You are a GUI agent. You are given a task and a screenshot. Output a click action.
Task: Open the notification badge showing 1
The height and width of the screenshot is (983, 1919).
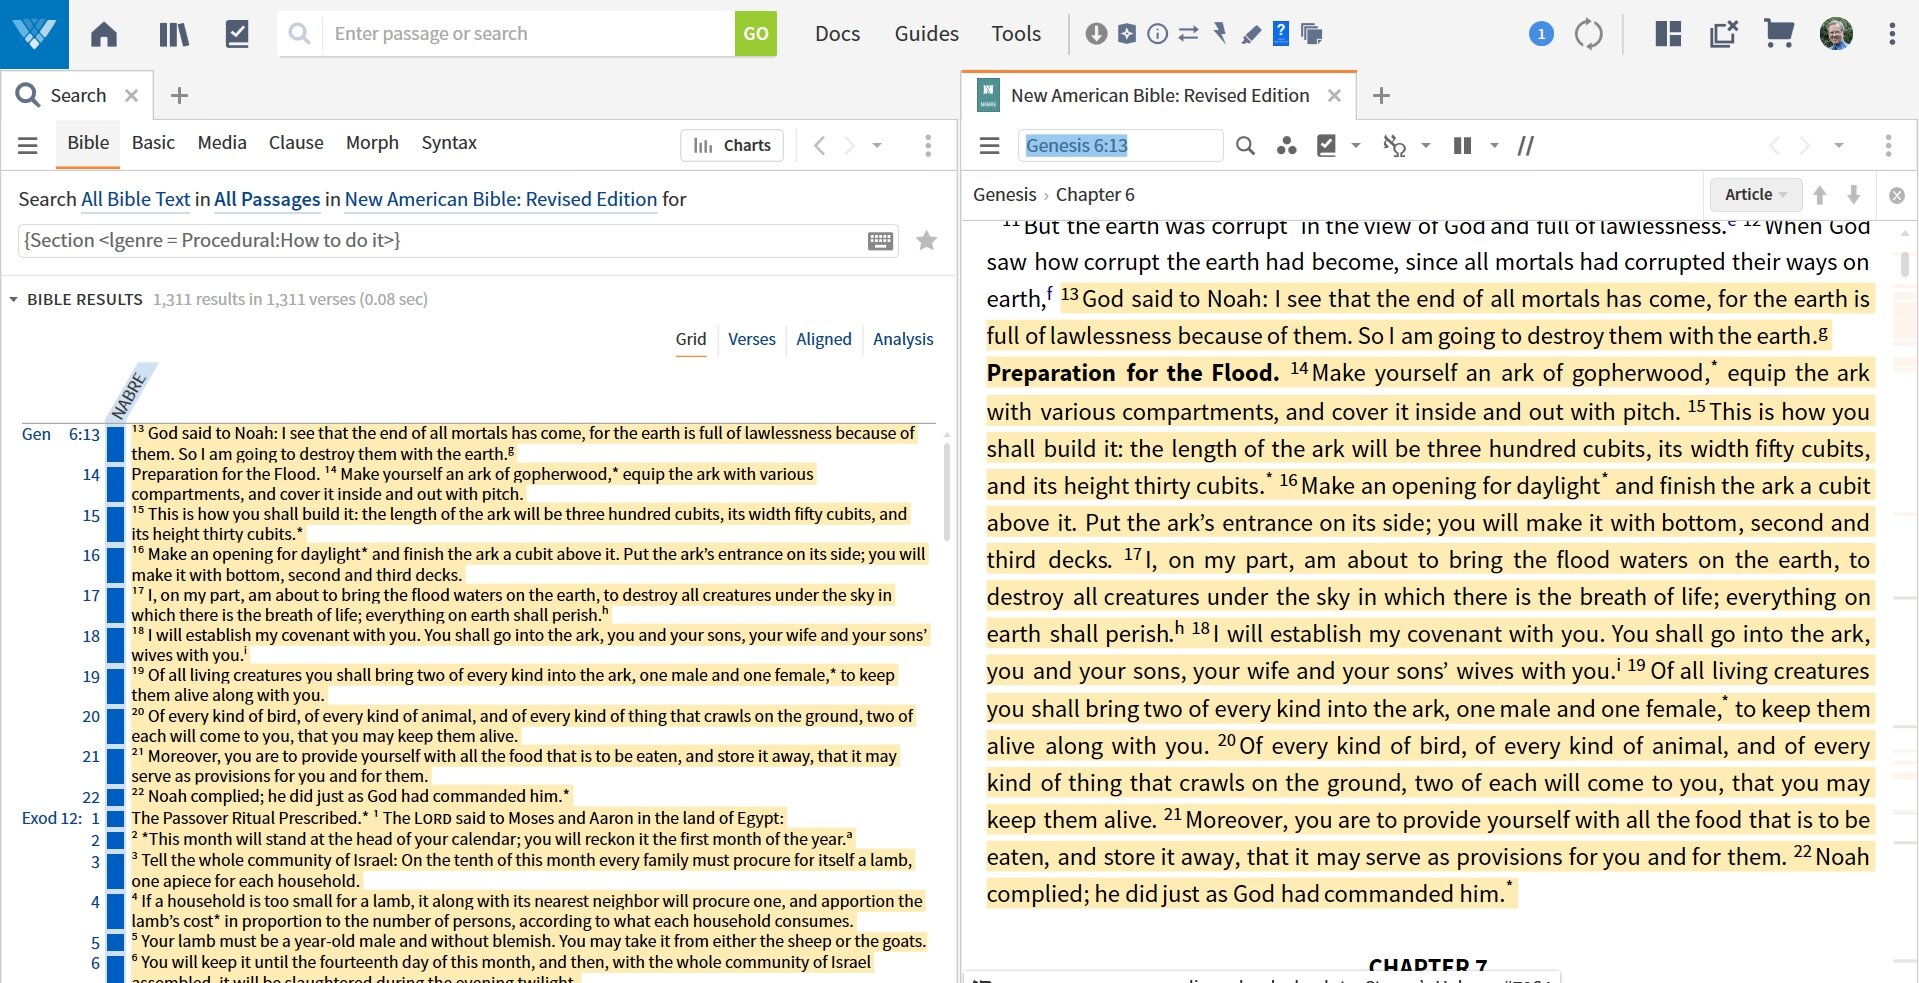pyautogui.click(x=1541, y=34)
